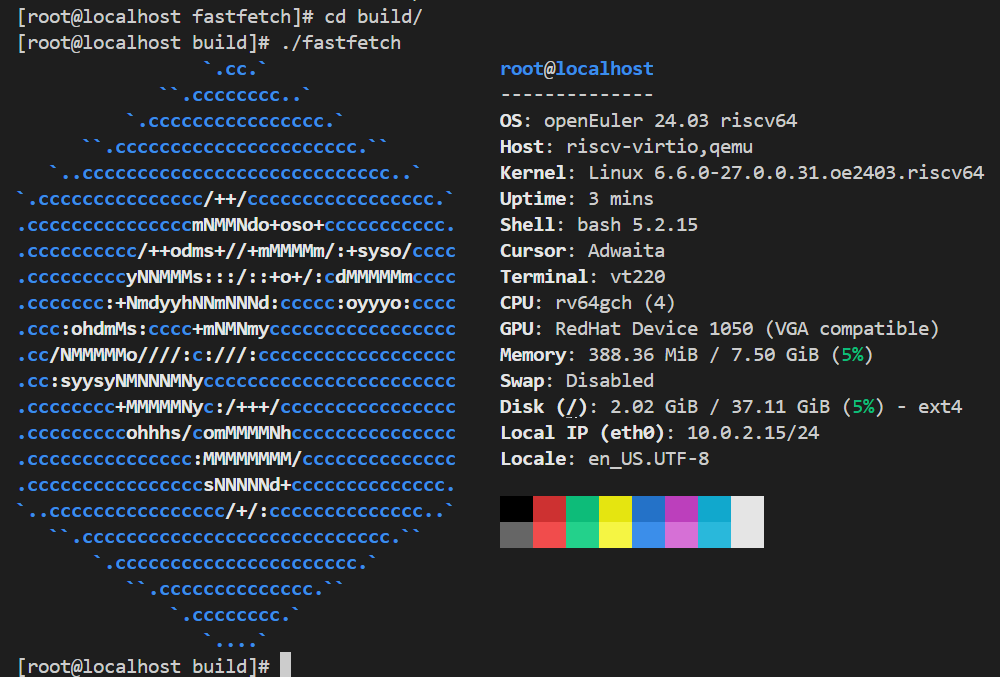1000x677 pixels.
Task: Click the green 5% in Memory line
Action: pos(856,355)
